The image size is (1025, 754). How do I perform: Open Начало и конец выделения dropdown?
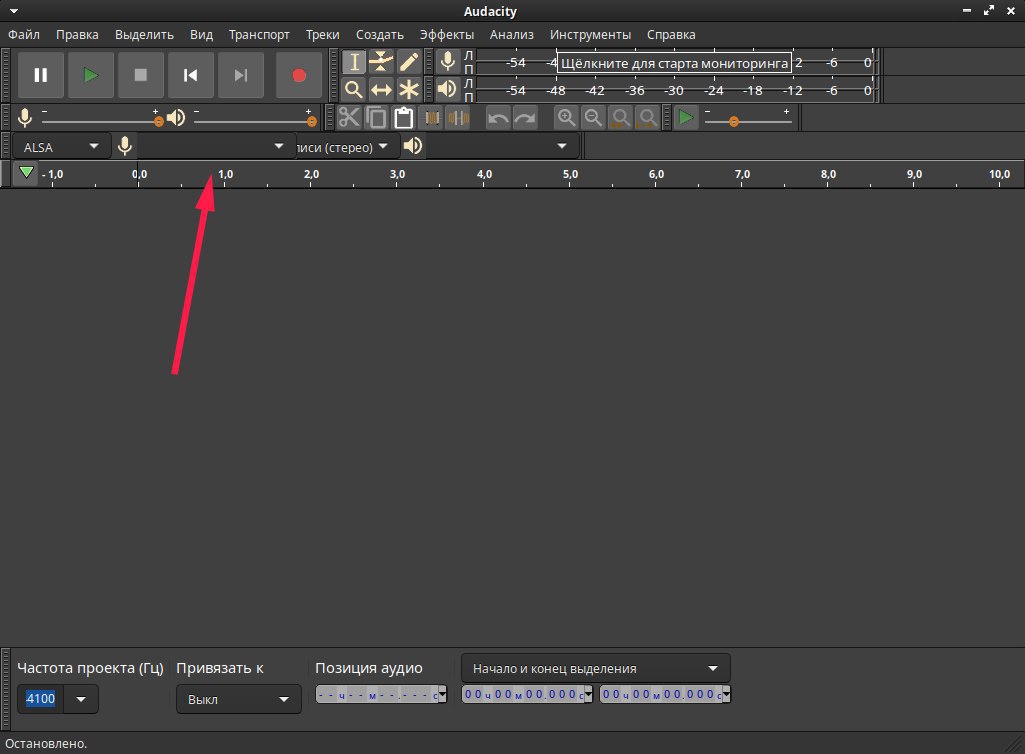[596, 668]
